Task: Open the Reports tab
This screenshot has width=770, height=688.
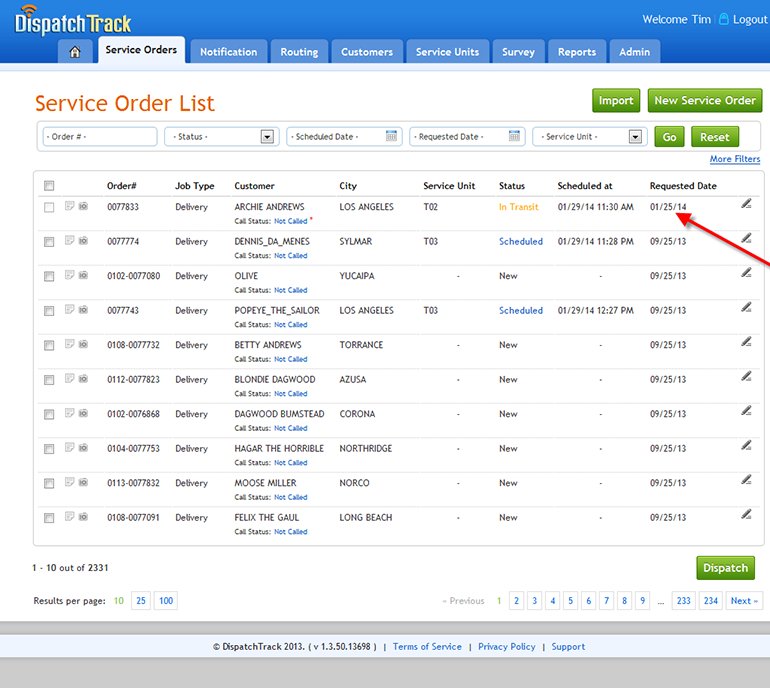Action: coord(576,52)
